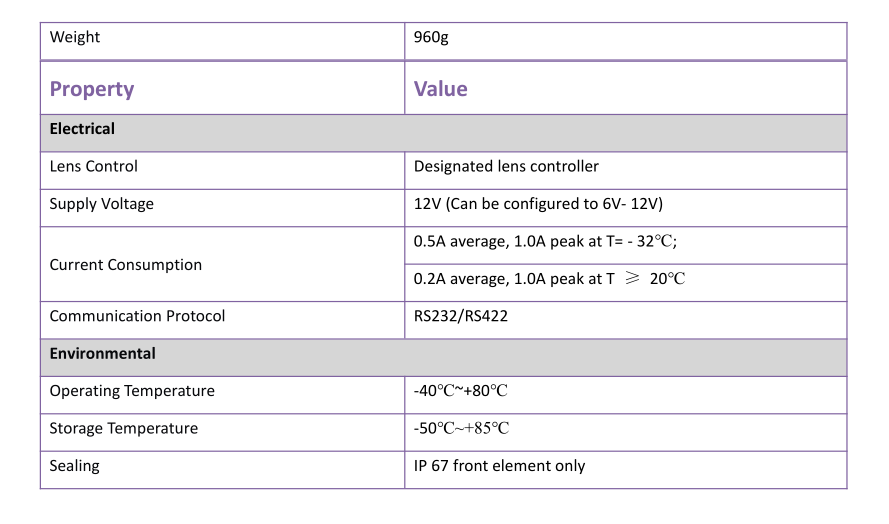Select the -40℃~+80℃ temperature value

point(461,391)
